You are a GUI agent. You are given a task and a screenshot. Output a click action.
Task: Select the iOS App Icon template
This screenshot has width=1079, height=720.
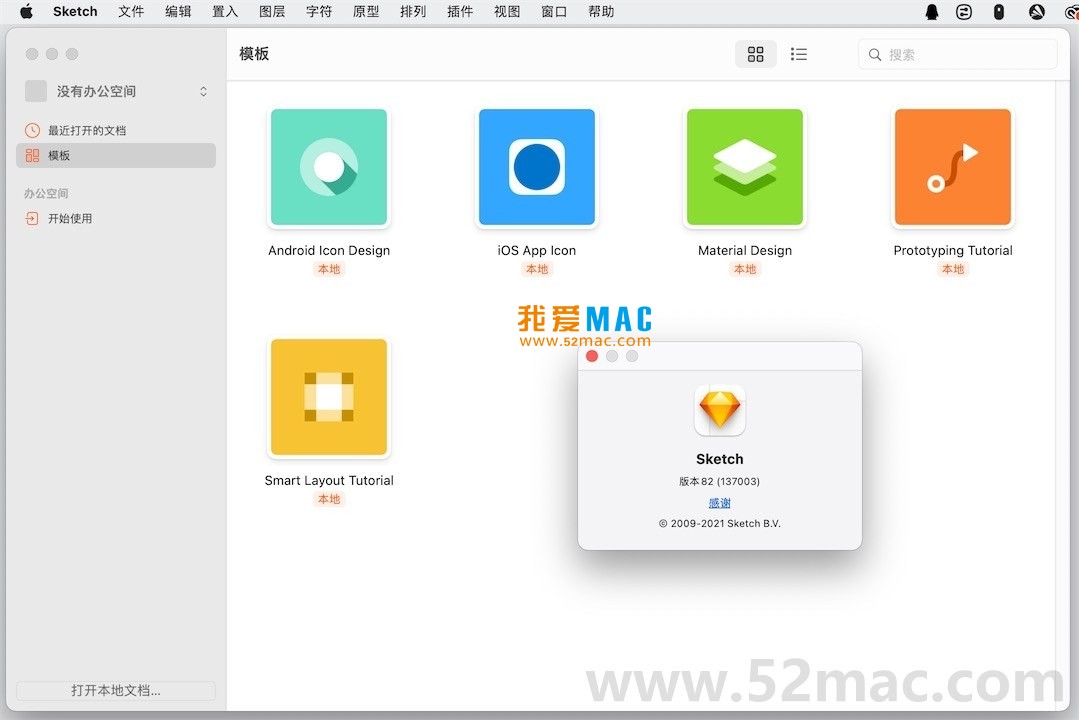[536, 167]
